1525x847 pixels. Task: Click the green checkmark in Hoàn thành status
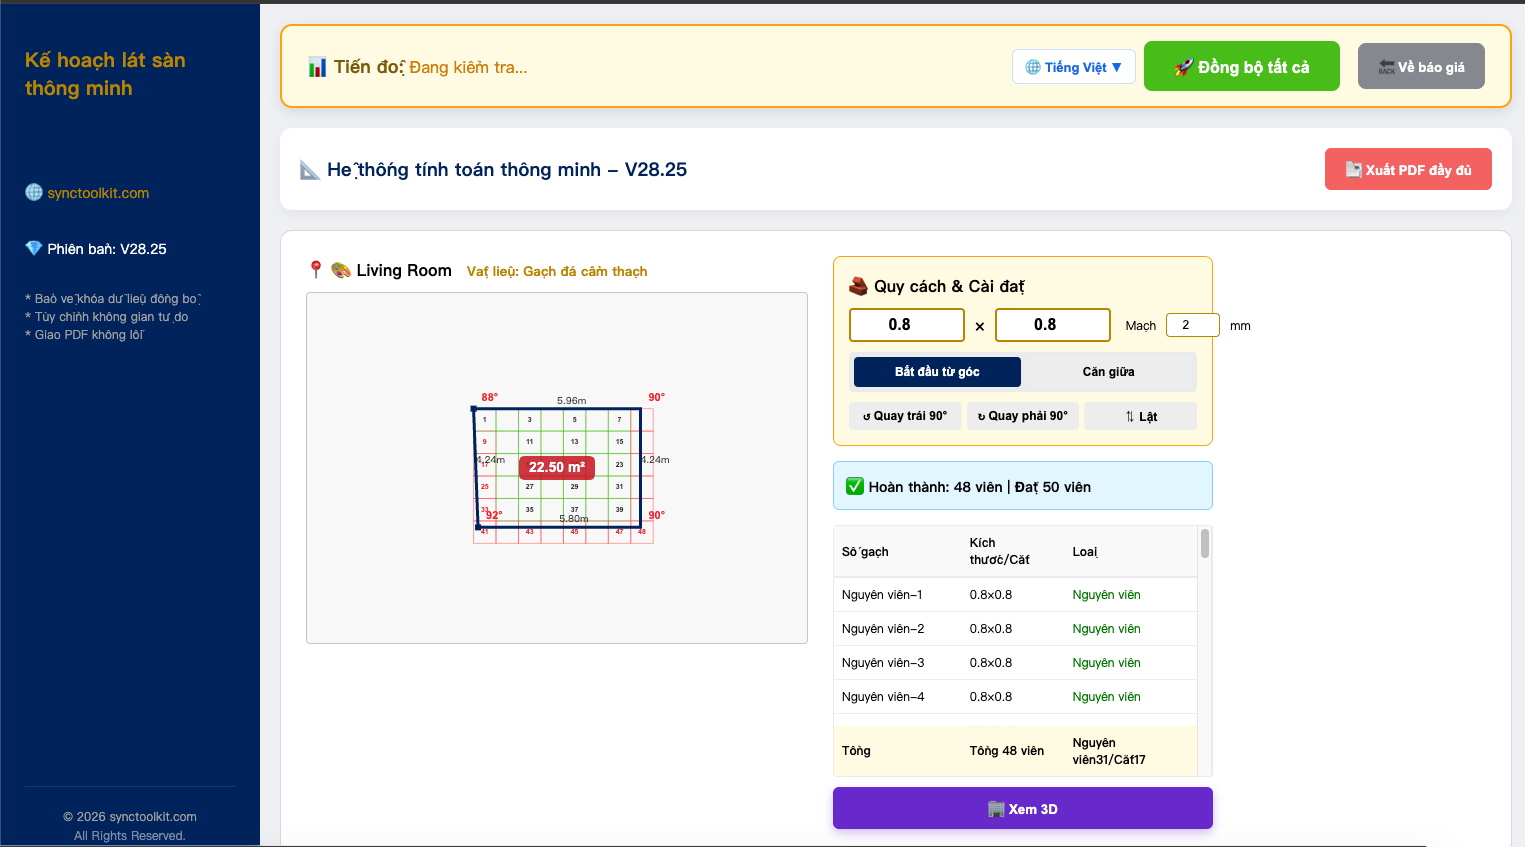pyautogui.click(x=855, y=486)
